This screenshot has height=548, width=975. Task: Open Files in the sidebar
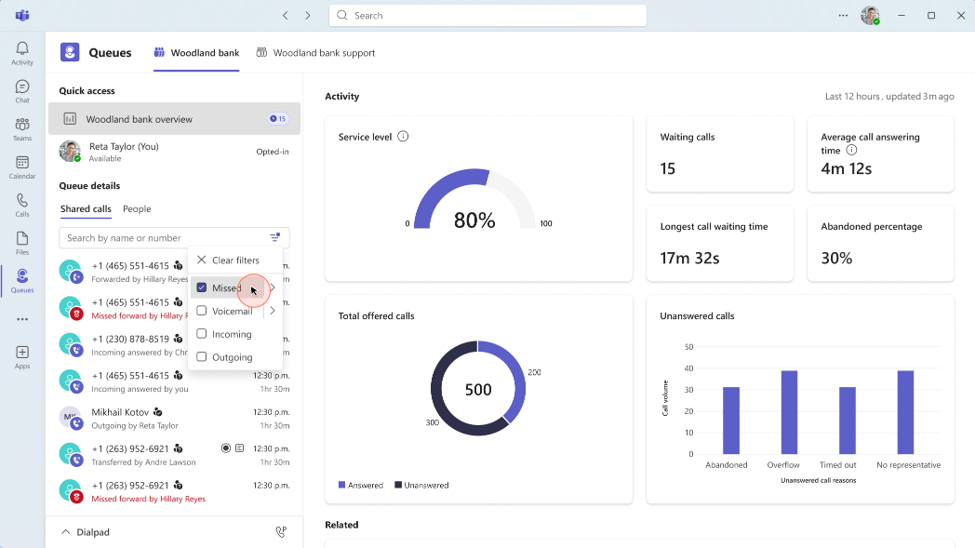(x=22, y=243)
